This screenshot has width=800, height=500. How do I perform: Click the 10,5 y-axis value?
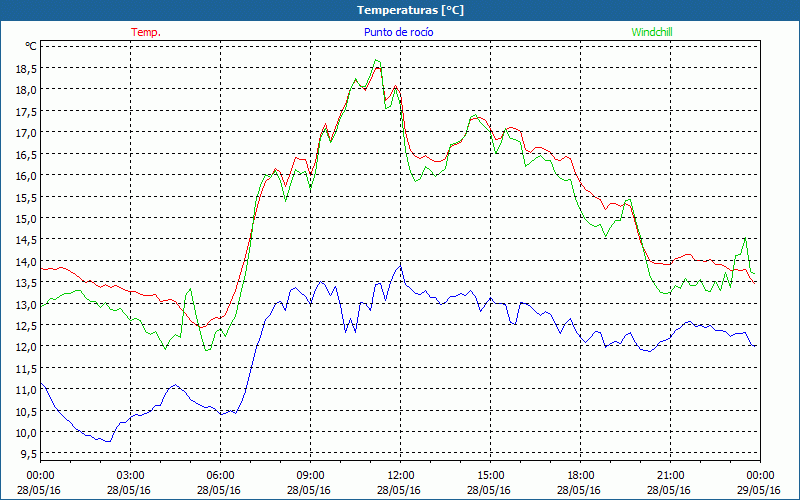(28, 411)
